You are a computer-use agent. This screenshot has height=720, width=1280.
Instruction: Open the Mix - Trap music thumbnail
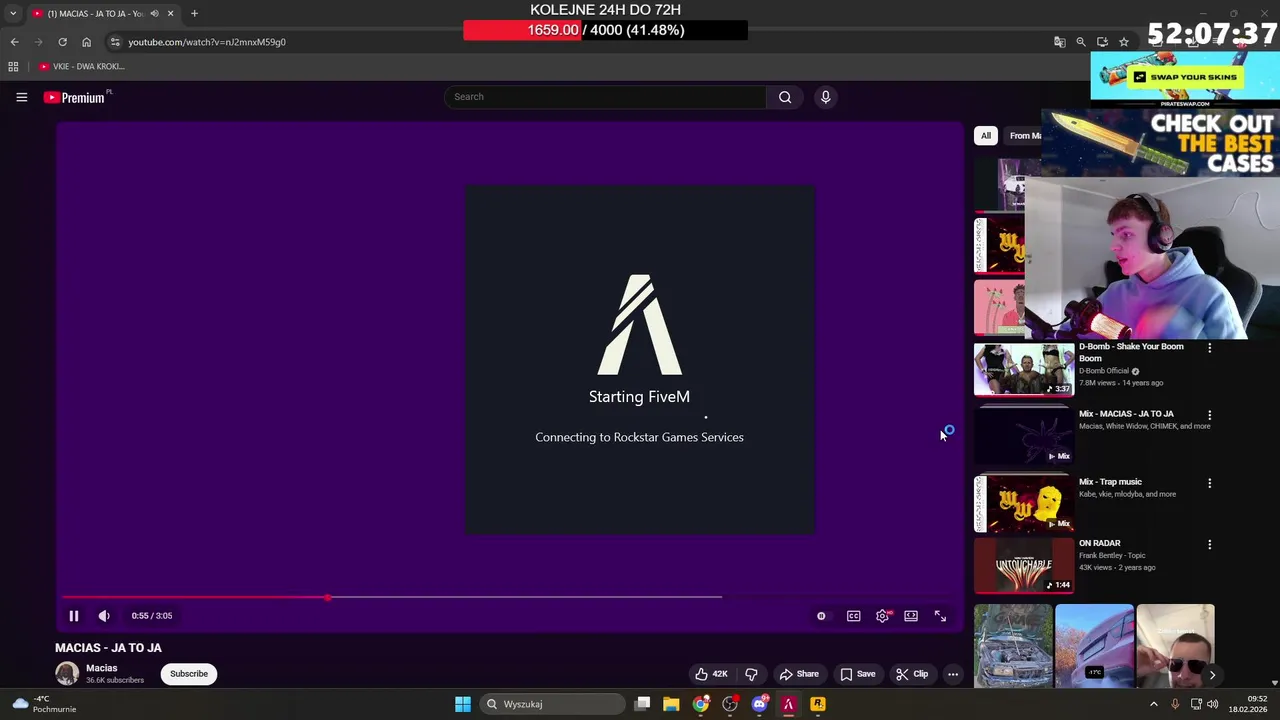(1024, 505)
